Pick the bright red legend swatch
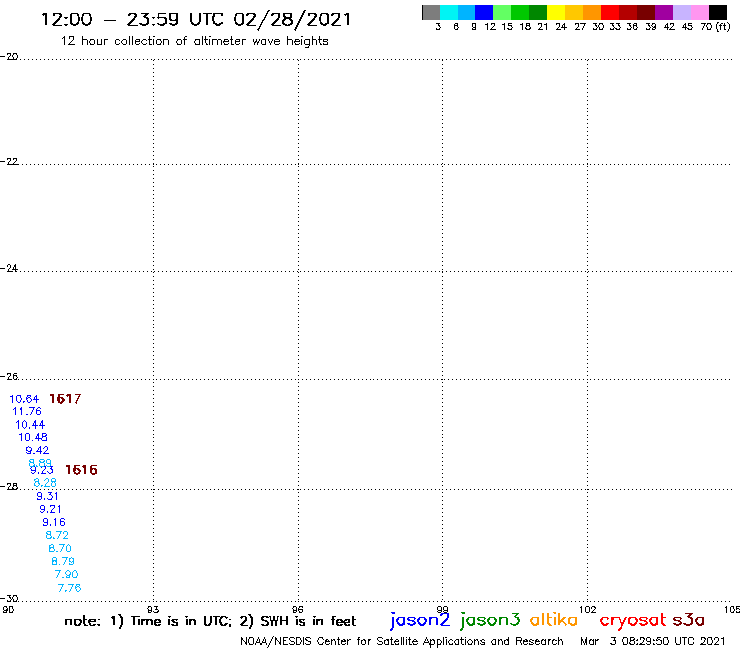Image resolution: width=740 pixels, height=650 pixels. (610, 12)
